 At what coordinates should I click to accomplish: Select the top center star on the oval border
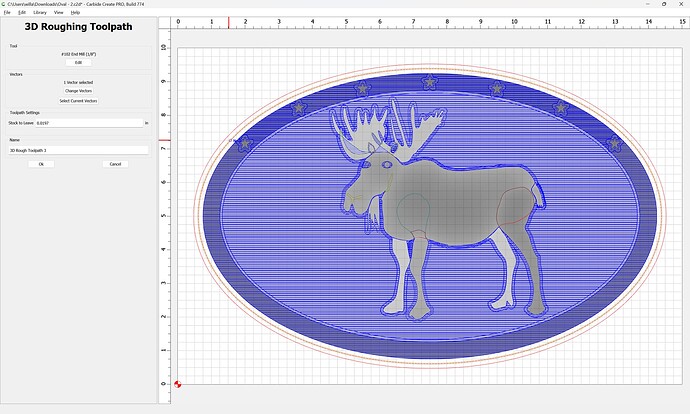(x=429, y=82)
